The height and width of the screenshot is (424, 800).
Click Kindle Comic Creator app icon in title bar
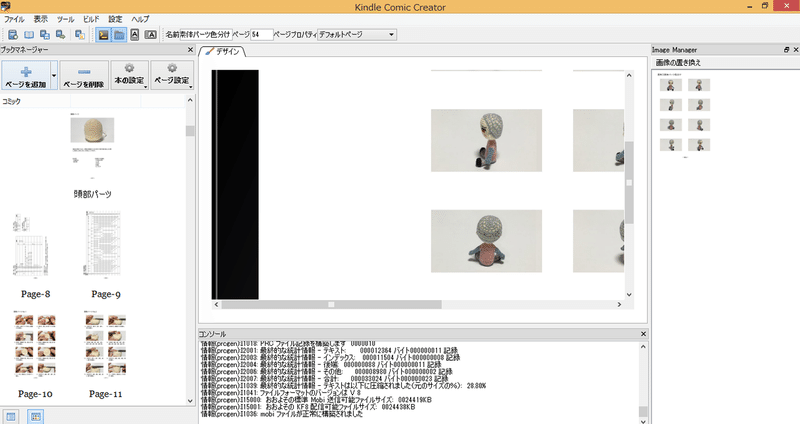(6, 7)
